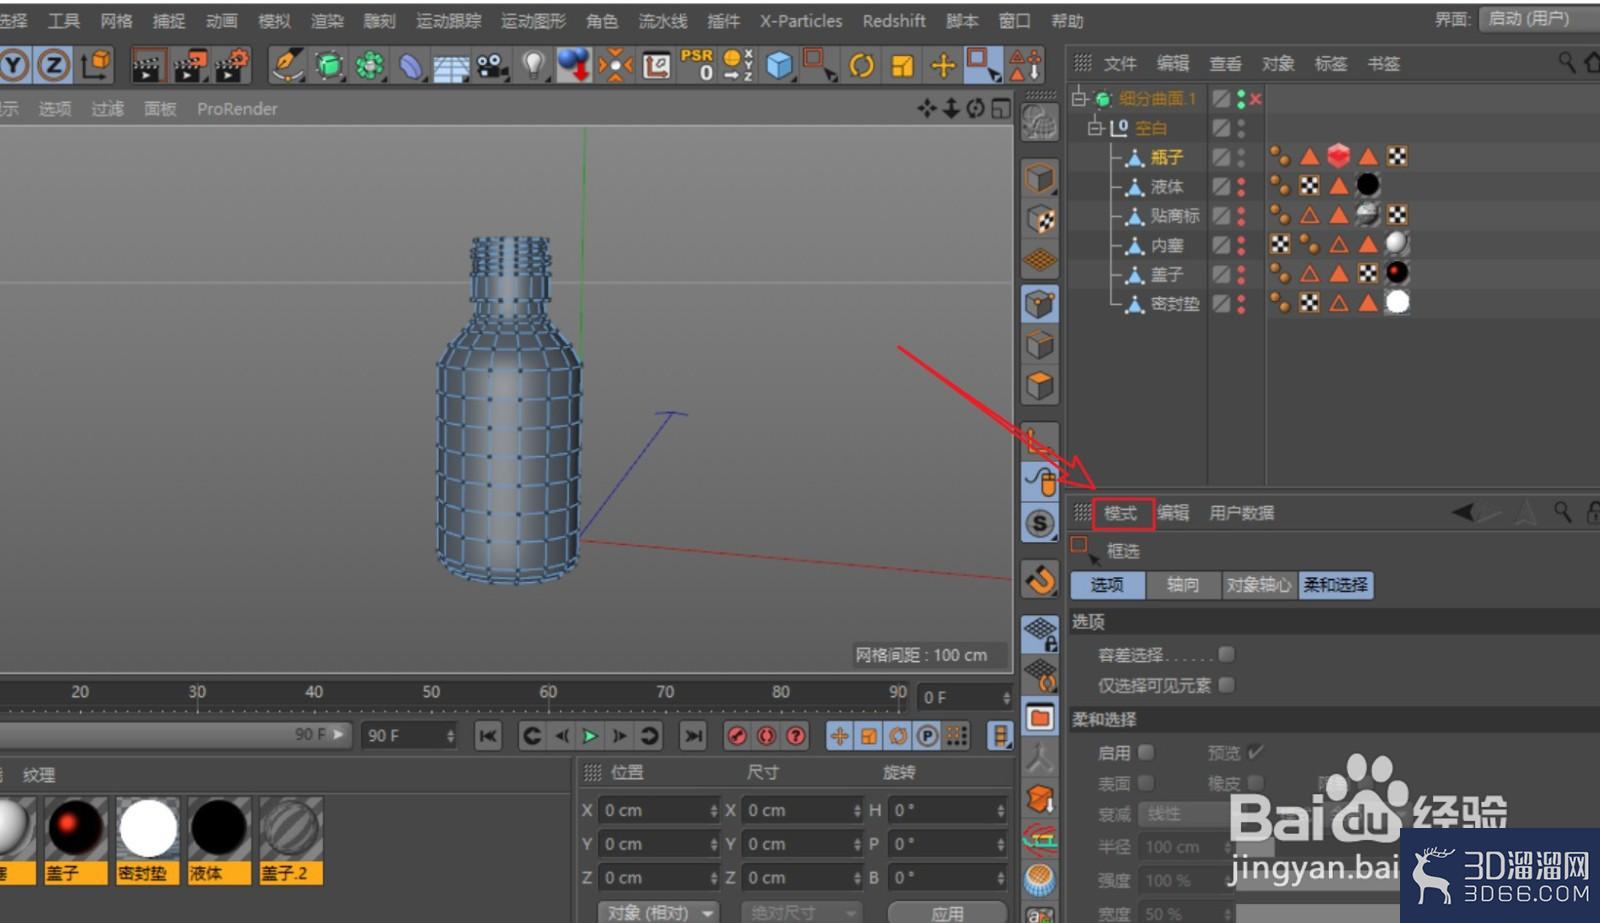
Task: Play the animation forward
Action: point(590,736)
